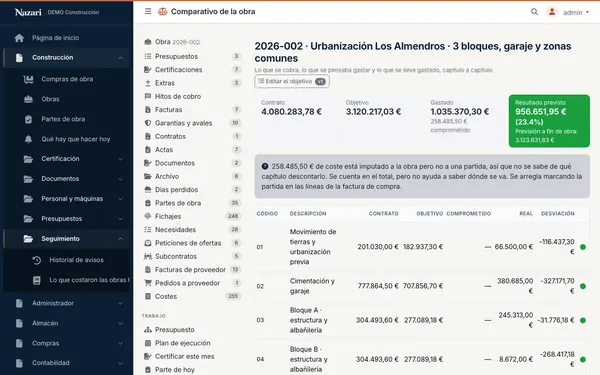Click the DESVIACIÓN column header
This screenshot has height=375, width=600.
pyautogui.click(x=558, y=214)
